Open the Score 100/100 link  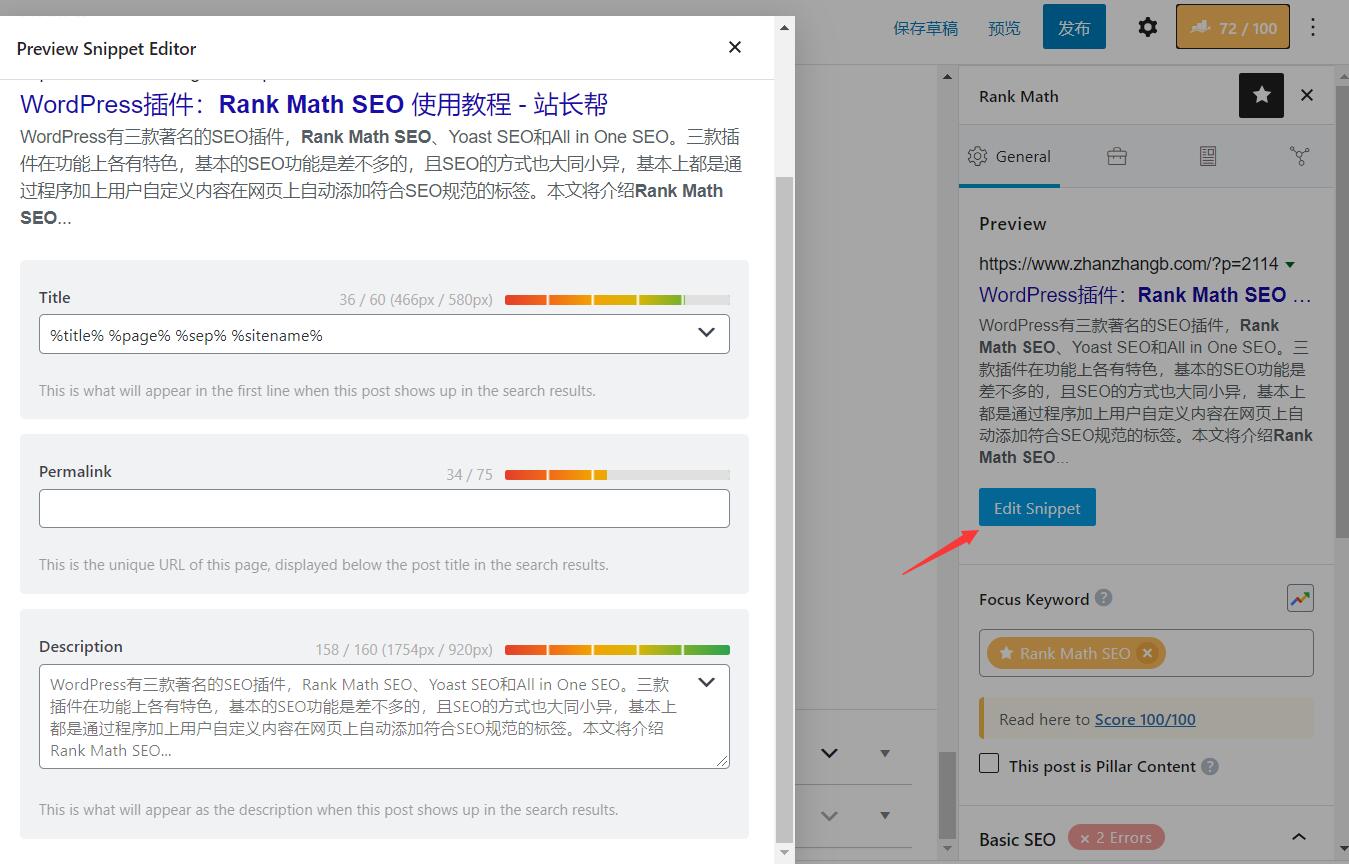click(1144, 719)
